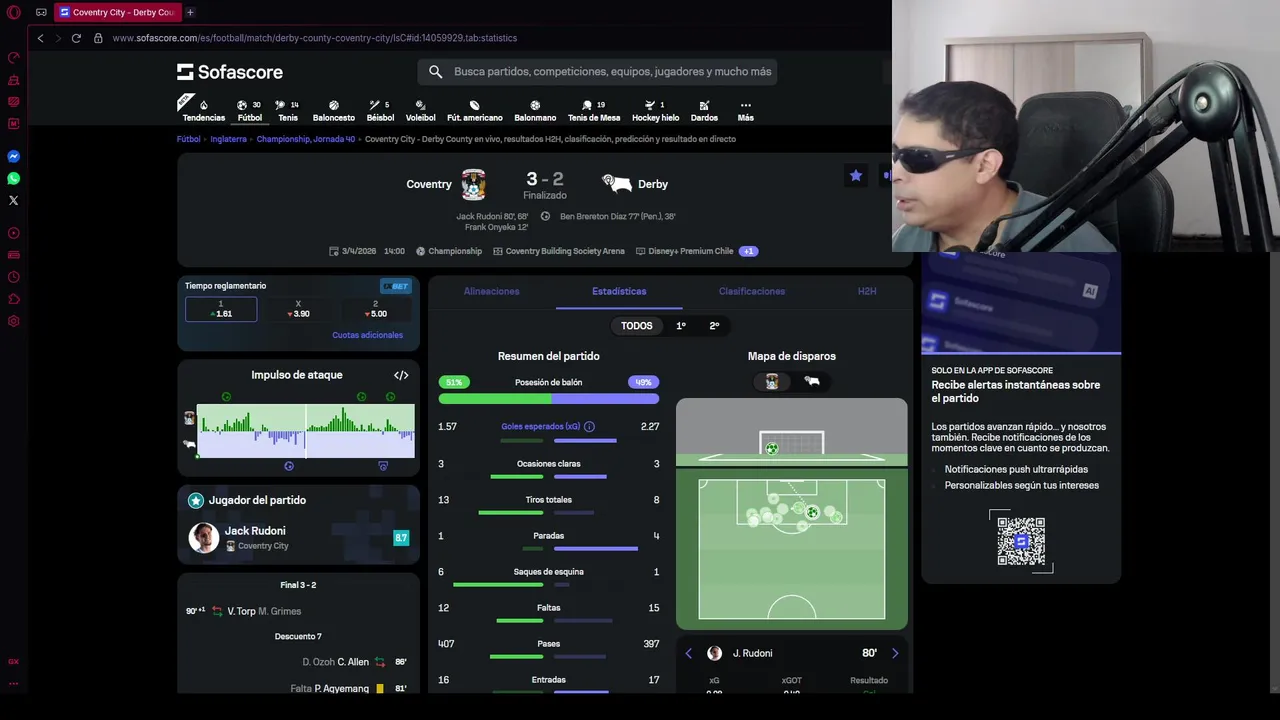Open the player icon in Opera sidebar
This screenshot has height=720, width=1280.
point(13,233)
